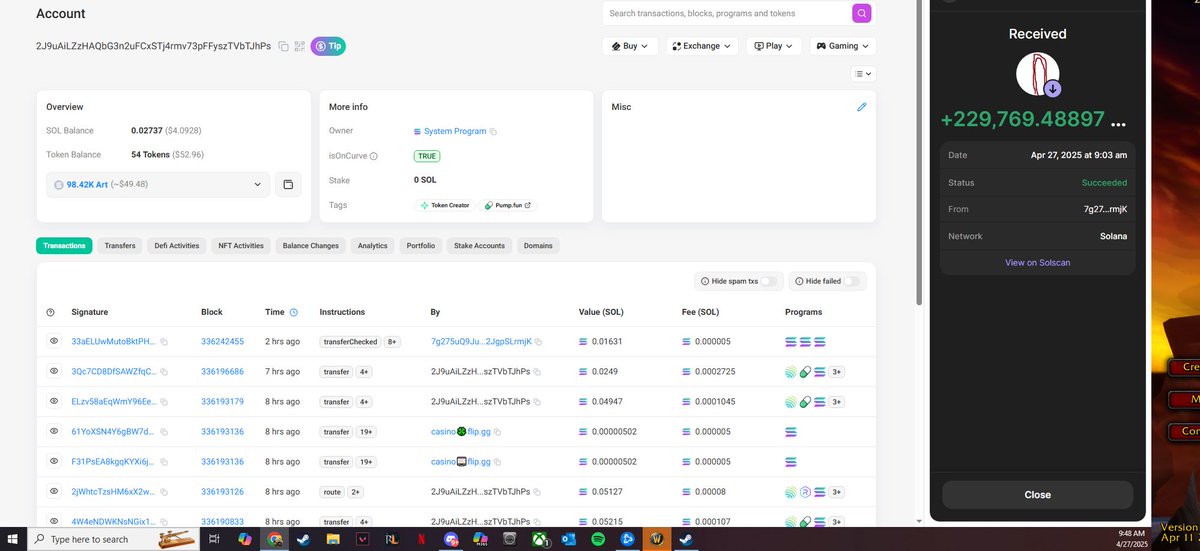Copy the 7g275uQ9Ju signer address
Screen dimensions: 1200x551
[538, 342]
